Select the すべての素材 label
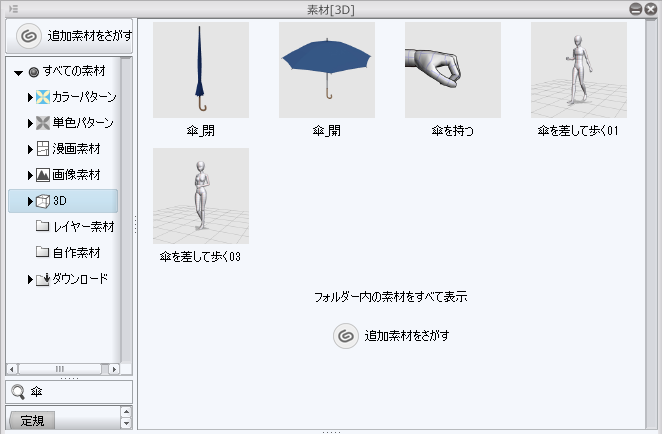662x434 pixels. [74, 71]
